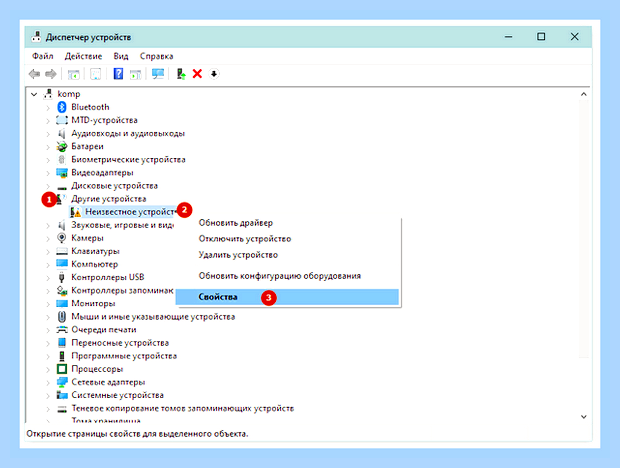This screenshot has height=468, width=620.
Task: Collapse the komp root node
Action: click(x=34, y=94)
